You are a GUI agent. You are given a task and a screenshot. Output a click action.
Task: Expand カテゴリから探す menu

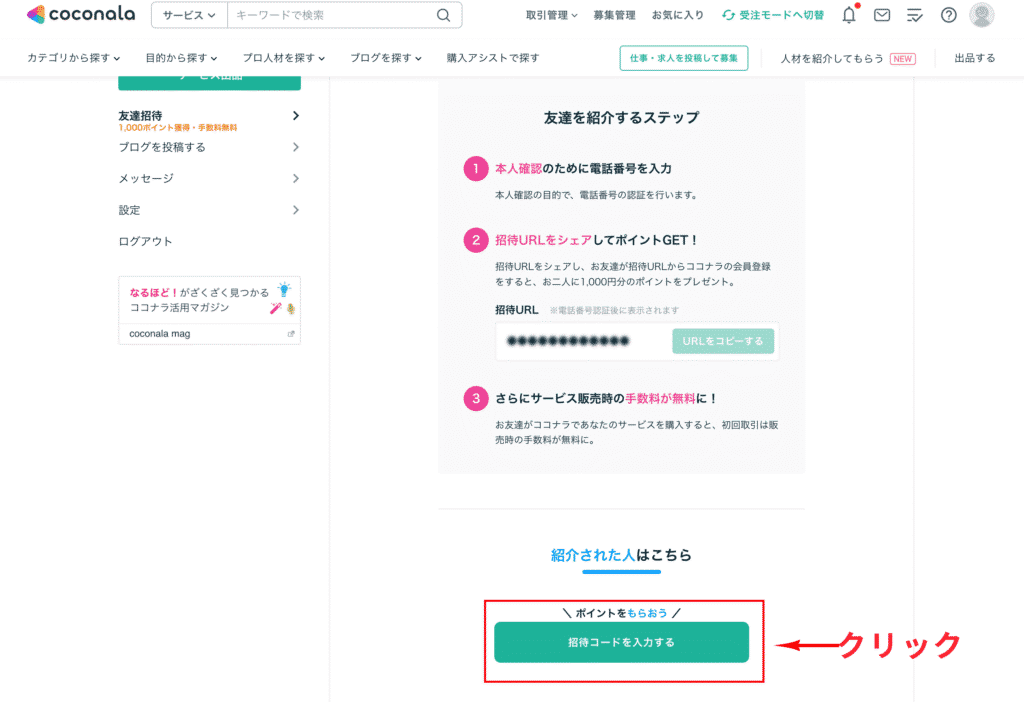point(74,58)
